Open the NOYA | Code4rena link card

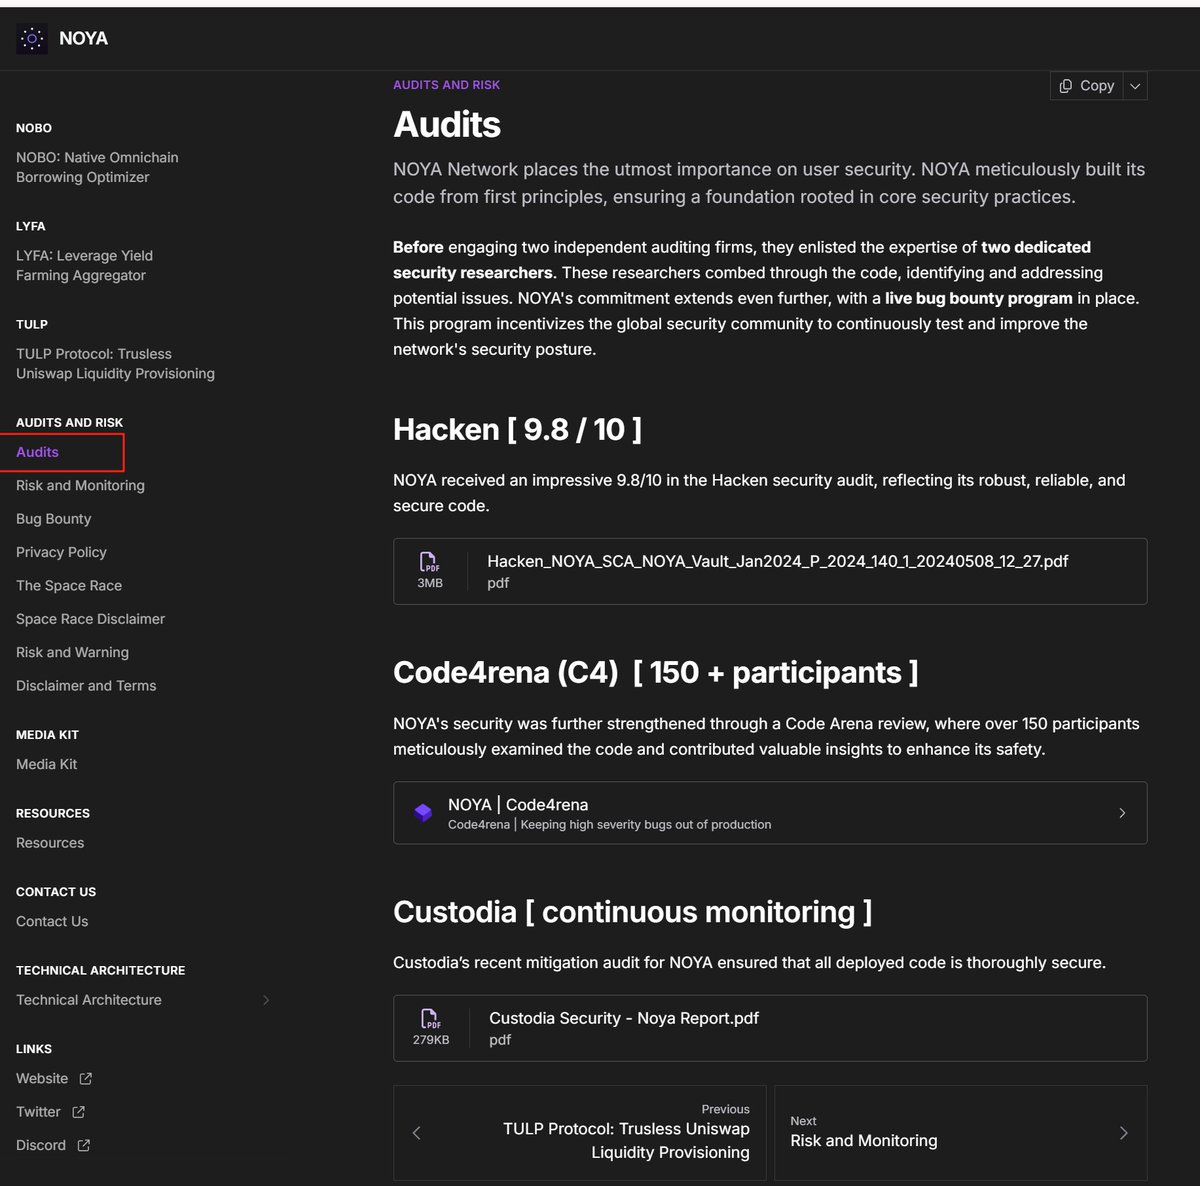click(770, 813)
